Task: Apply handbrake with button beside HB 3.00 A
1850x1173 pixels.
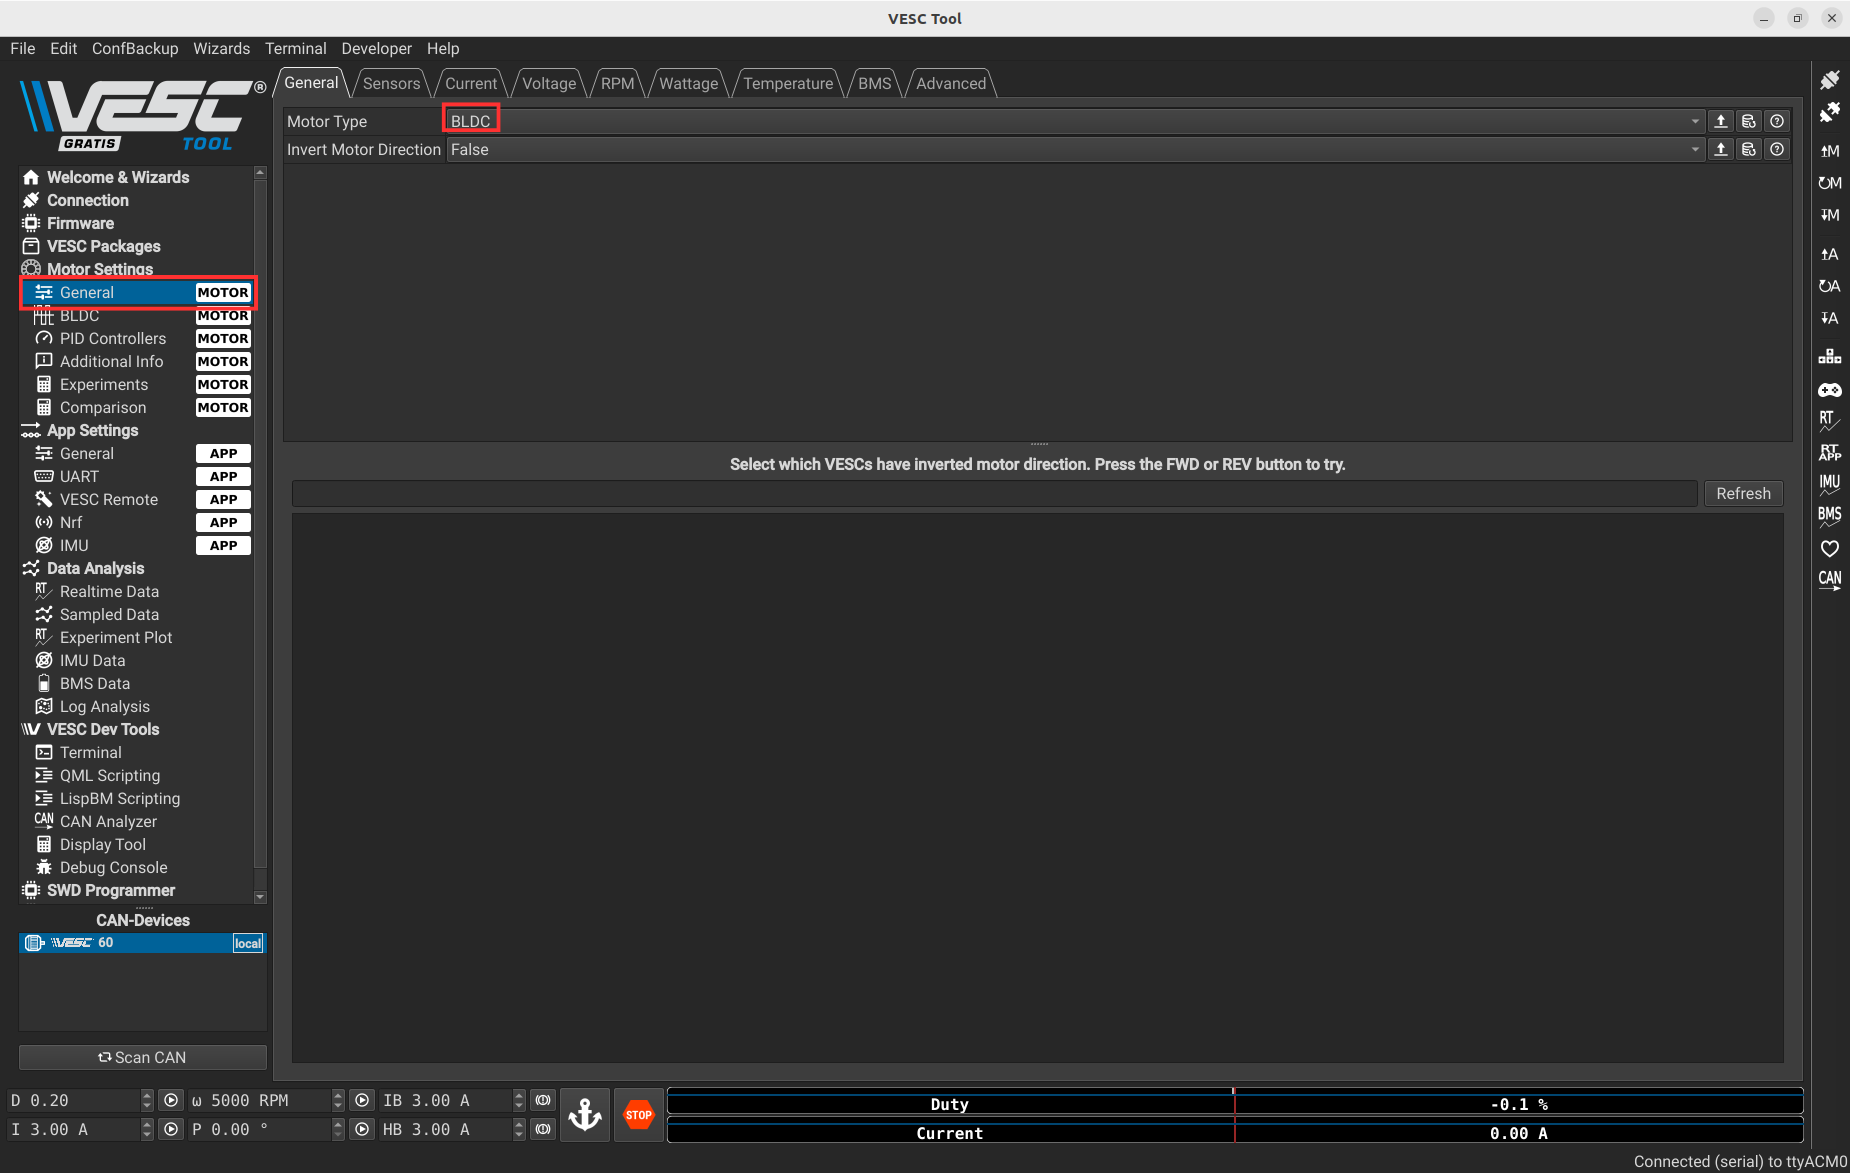Action: [543, 1129]
